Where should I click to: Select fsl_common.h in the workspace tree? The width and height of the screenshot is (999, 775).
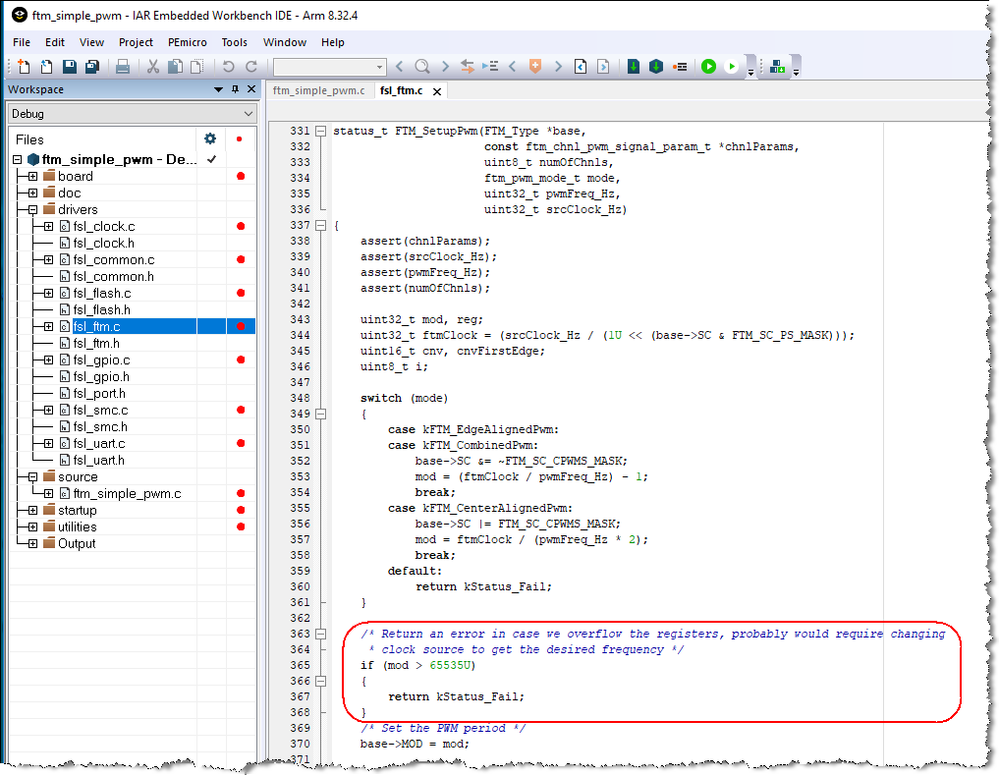point(113,277)
